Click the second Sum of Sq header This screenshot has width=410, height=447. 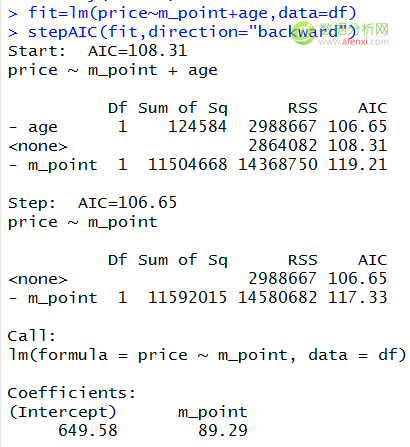[x=183, y=260]
